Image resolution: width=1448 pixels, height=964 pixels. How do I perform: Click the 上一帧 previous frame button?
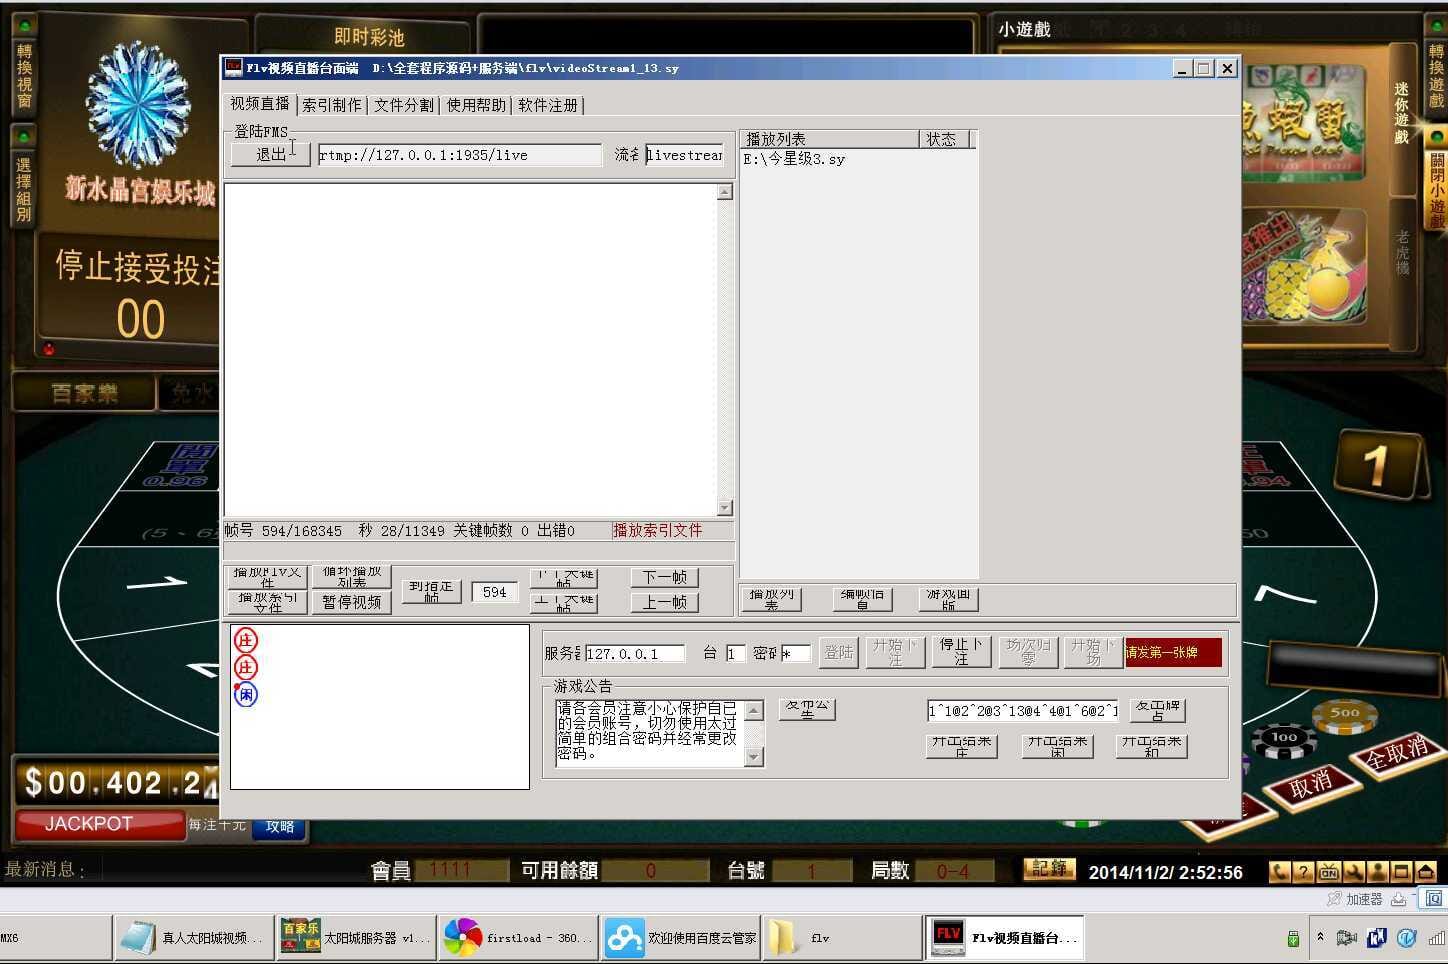point(665,602)
